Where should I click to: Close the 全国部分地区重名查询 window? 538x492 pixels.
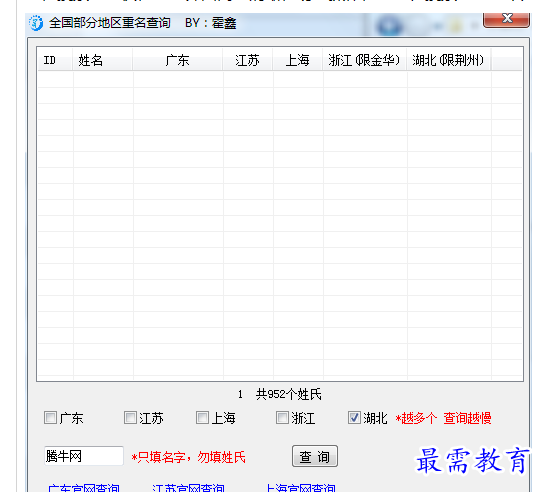(506, 19)
